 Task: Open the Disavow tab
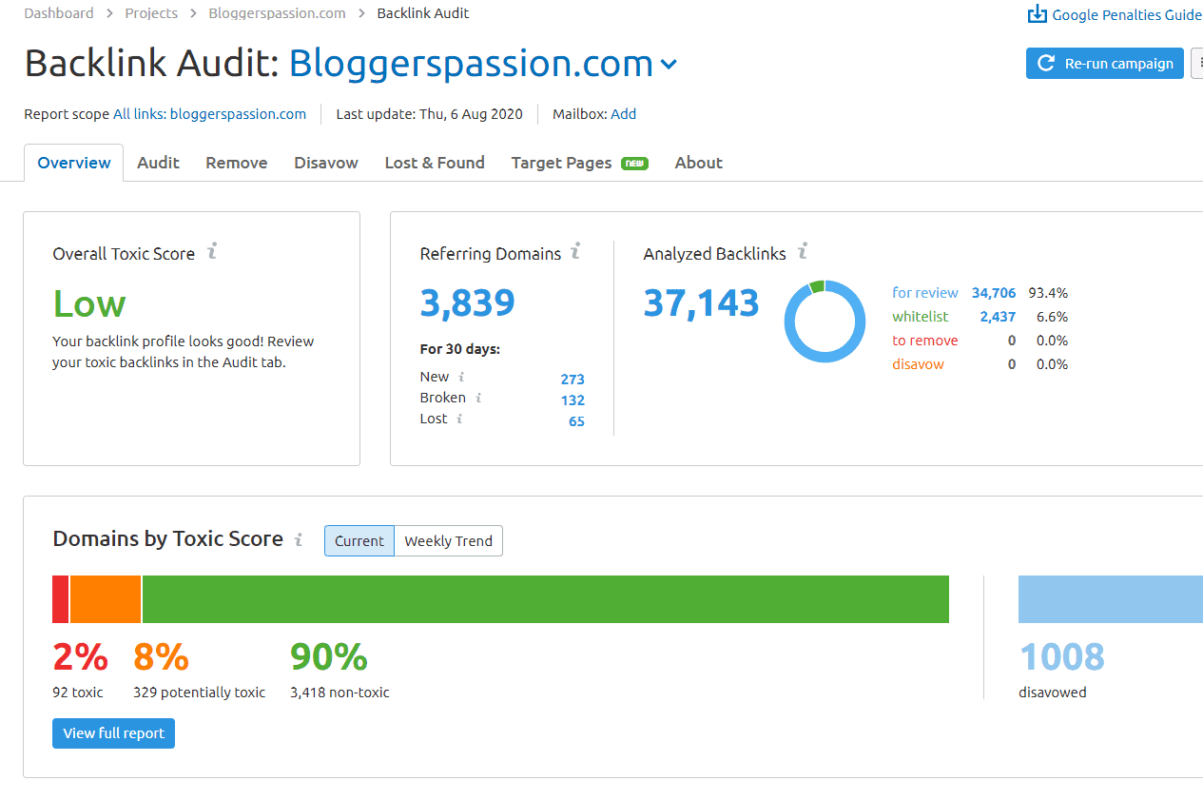pyautogui.click(x=326, y=163)
